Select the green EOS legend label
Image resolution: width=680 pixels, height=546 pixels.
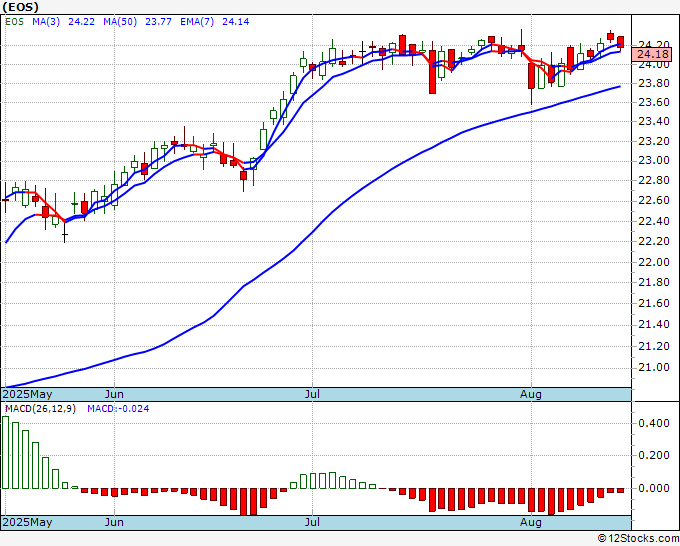tap(14, 22)
